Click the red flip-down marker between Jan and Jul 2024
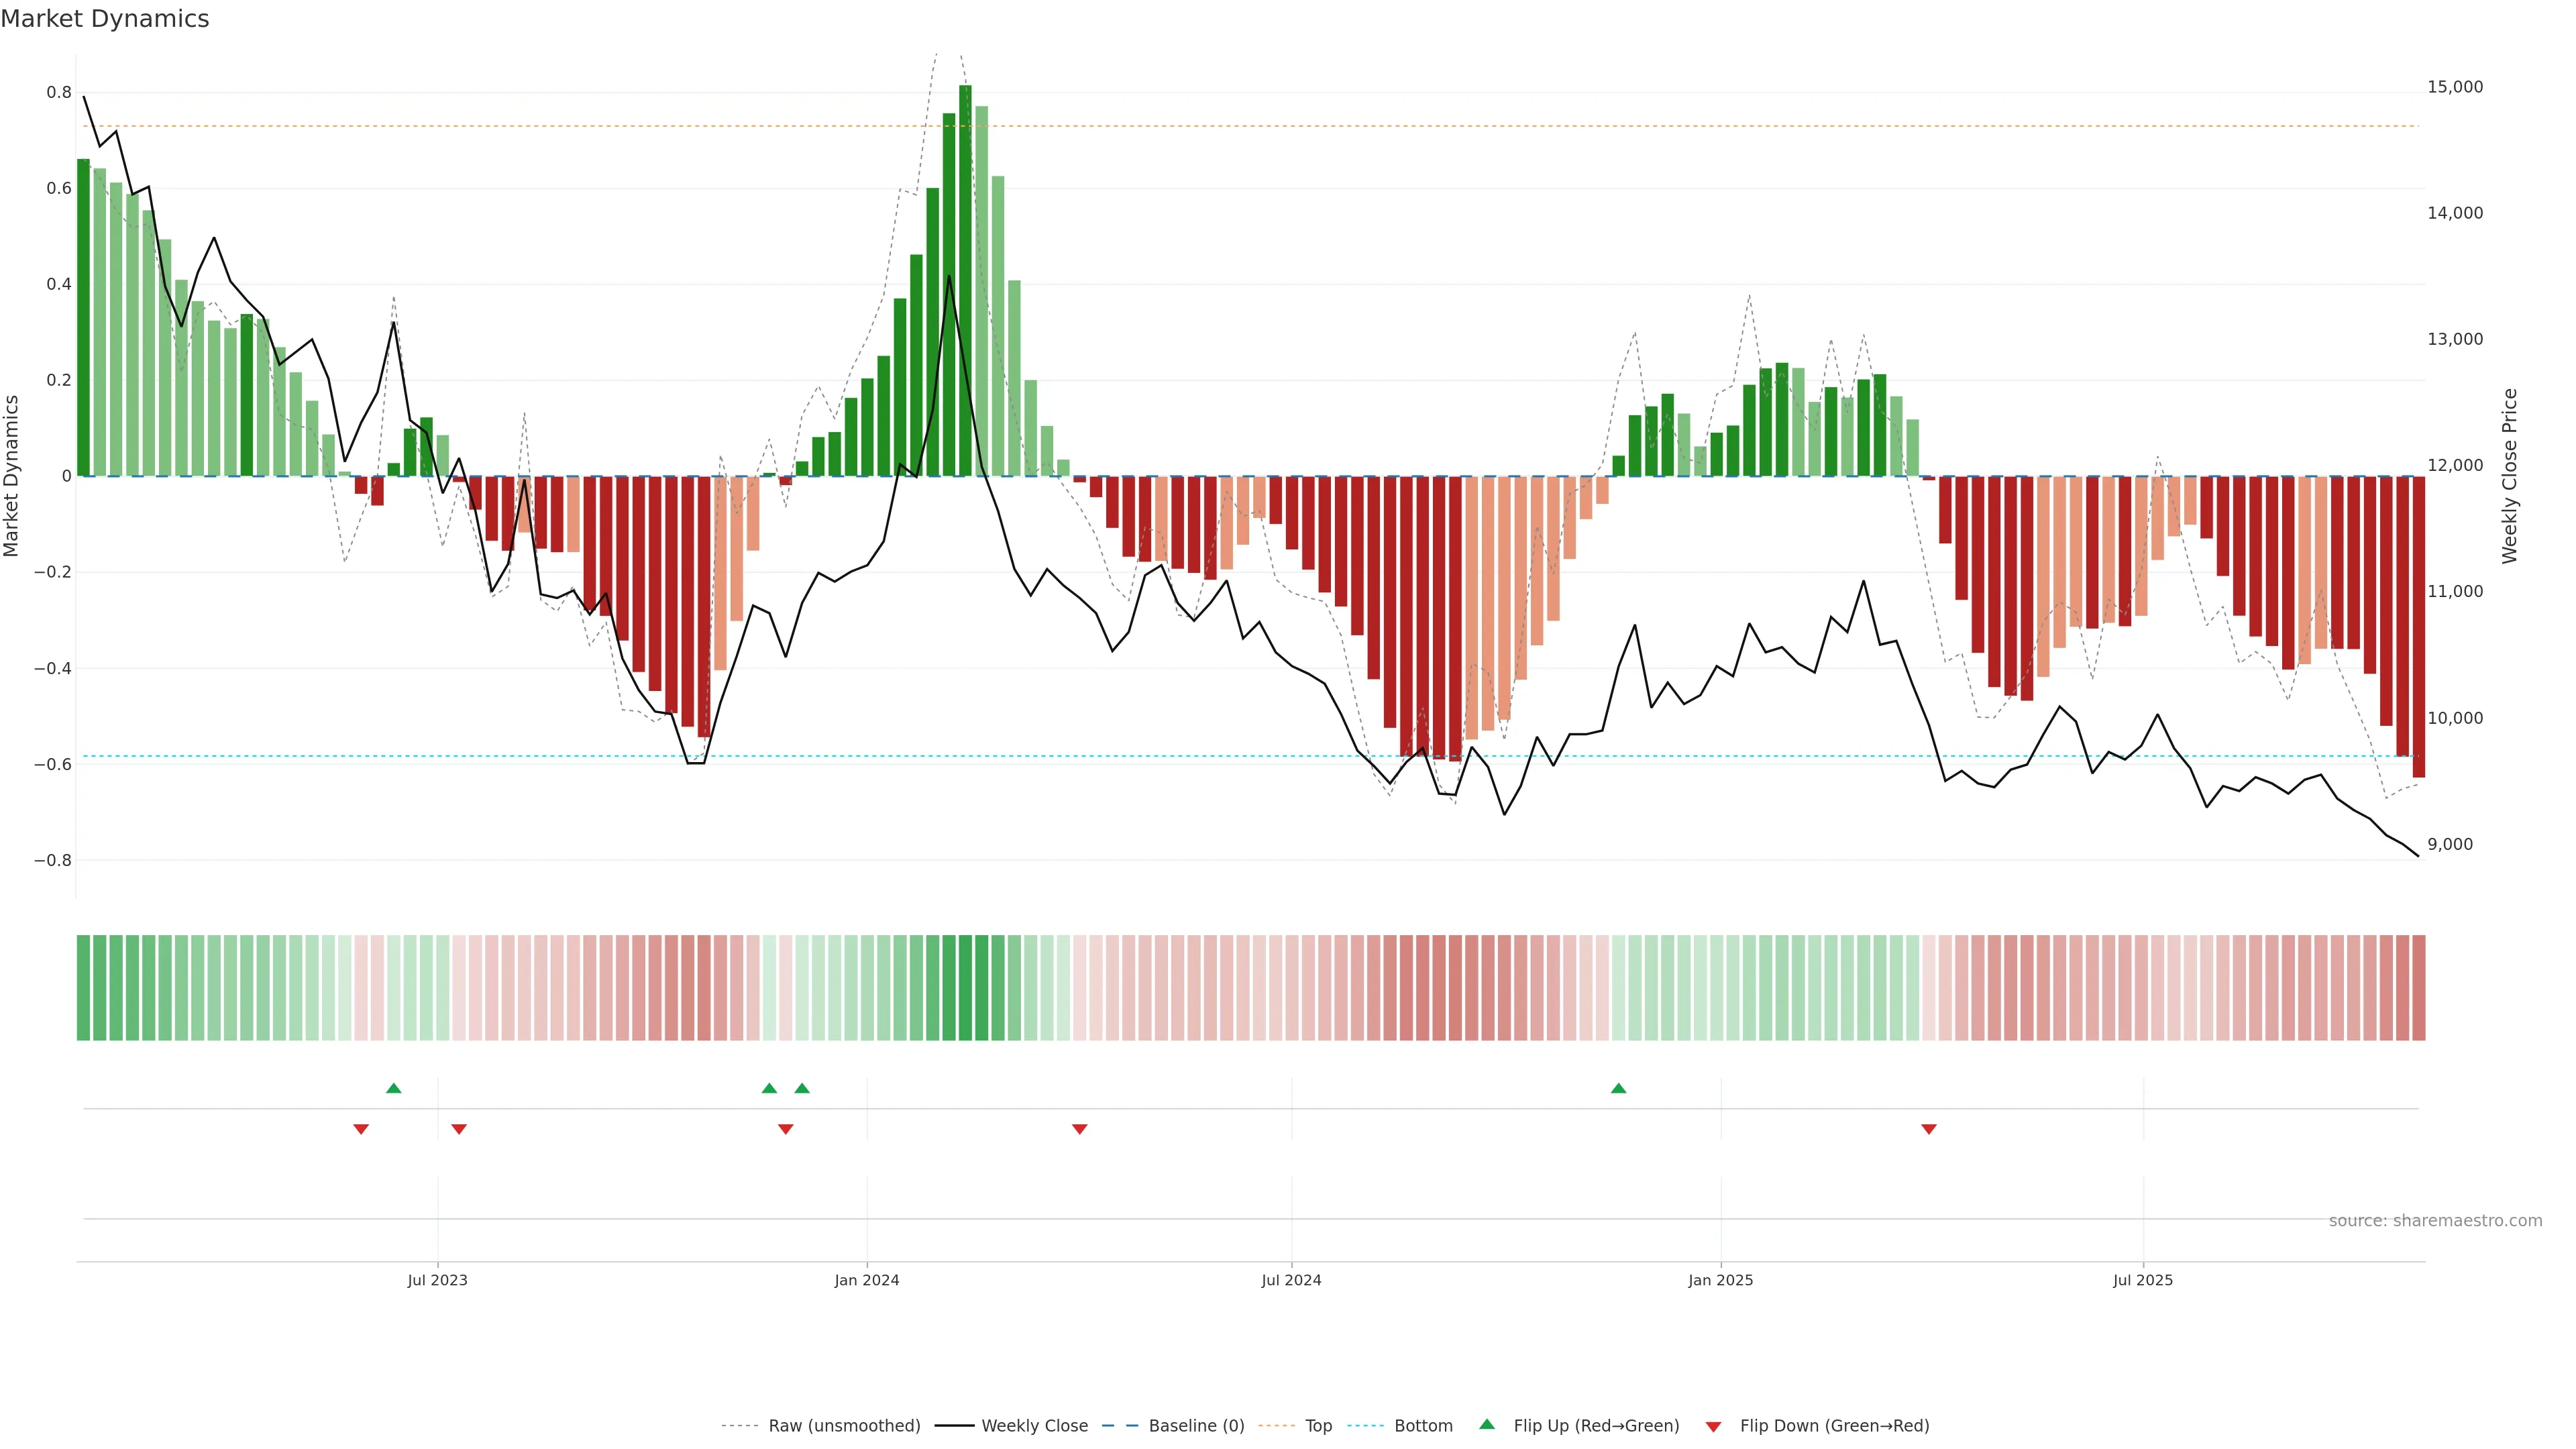The image size is (2576, 1449). (1079, 1129)
